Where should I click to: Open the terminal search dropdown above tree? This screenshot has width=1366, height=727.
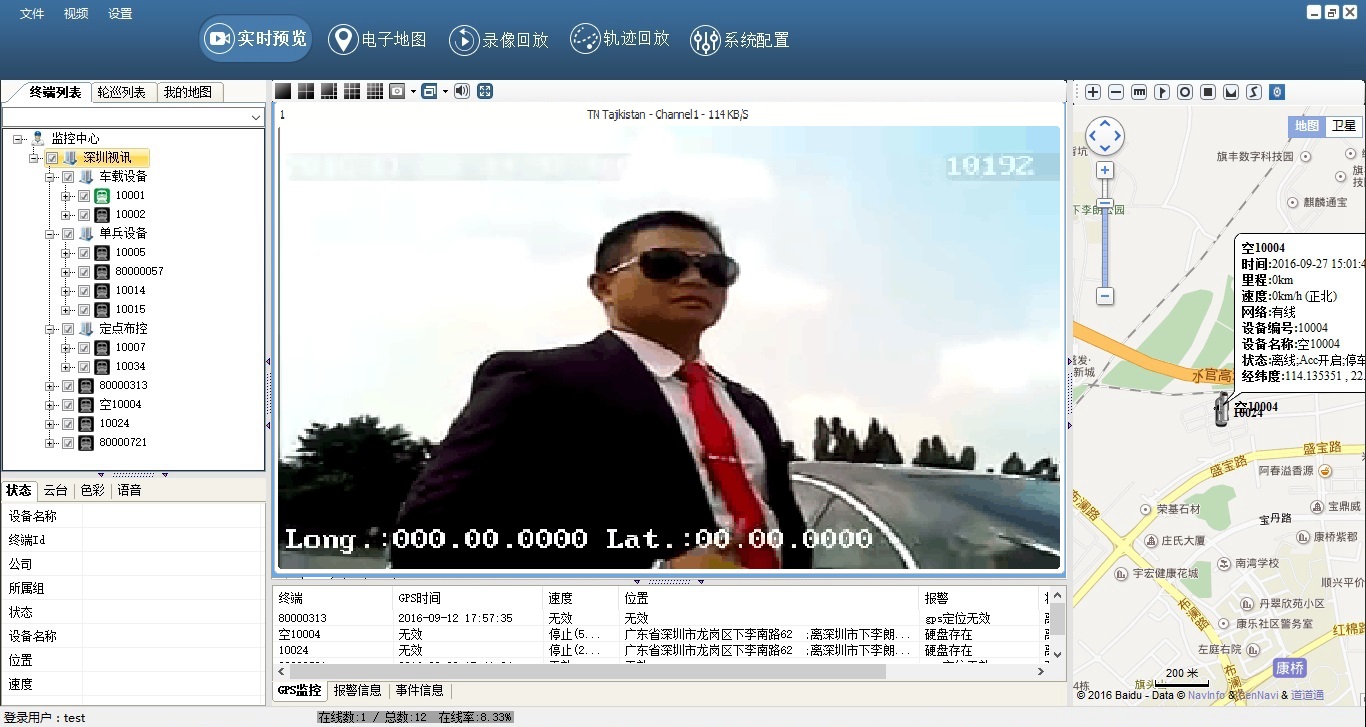click(256, 117)
